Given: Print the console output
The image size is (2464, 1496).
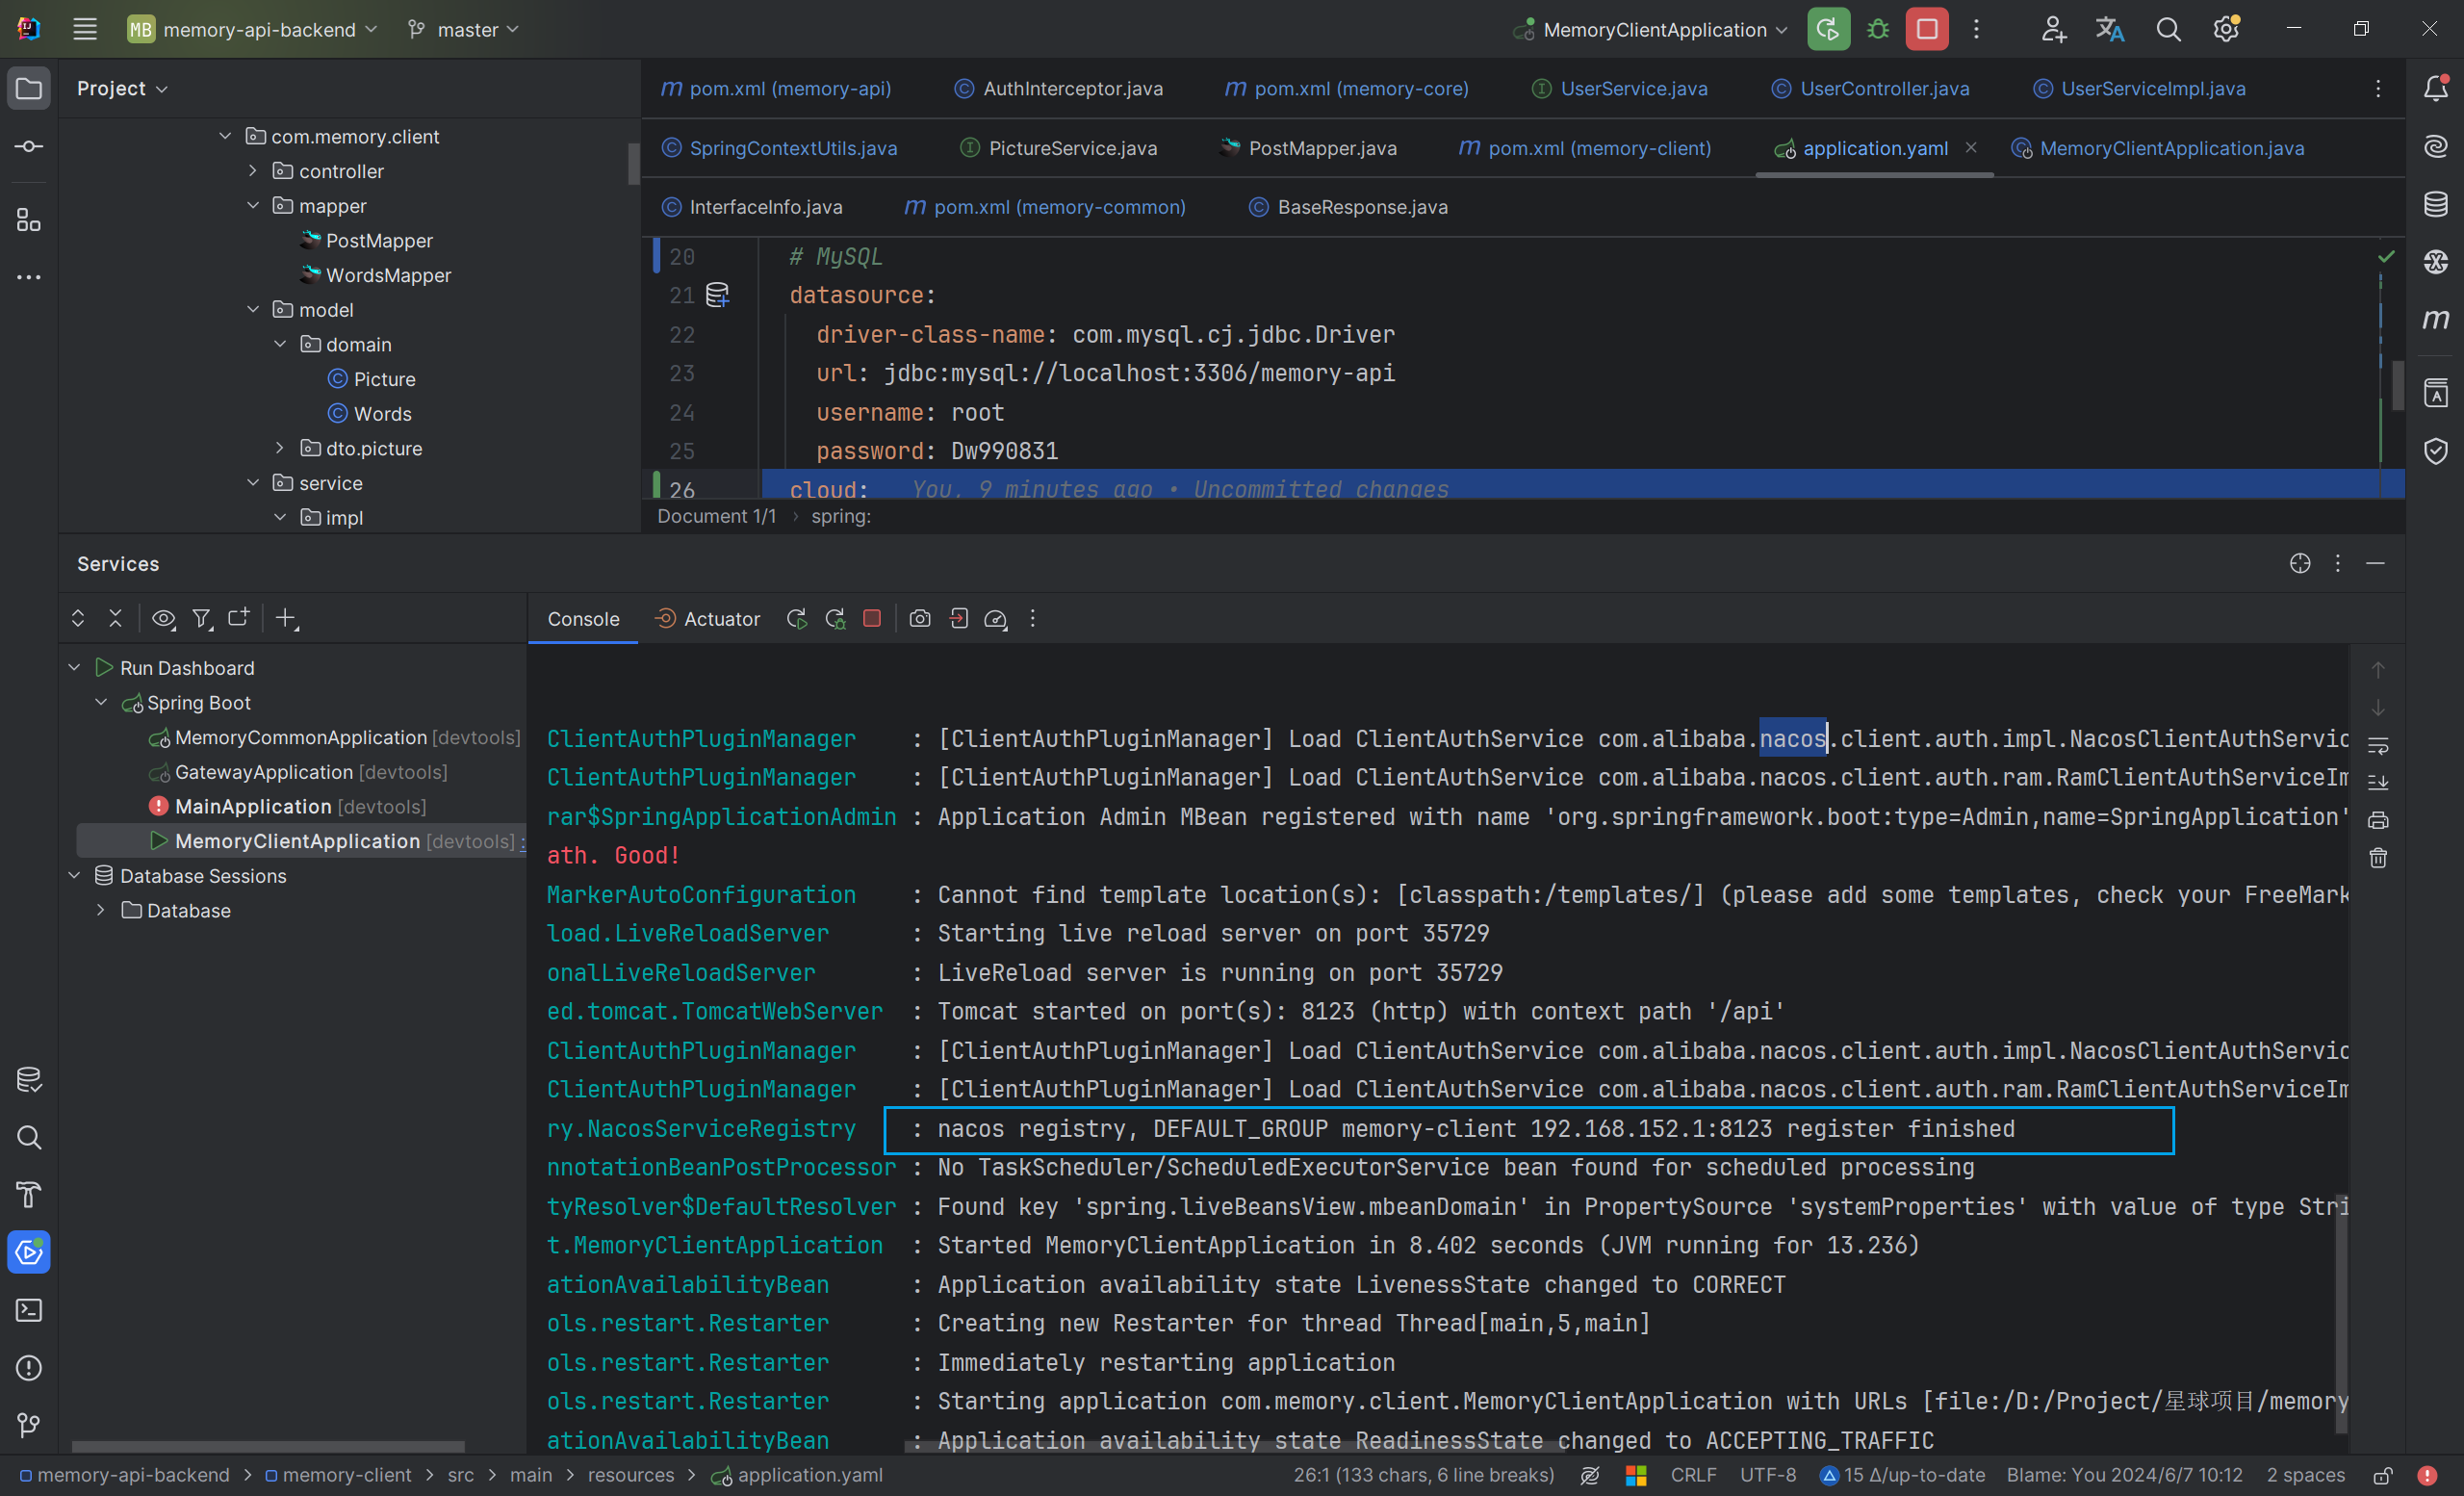Looking at the screenshot, I should tap(2378, 820).
